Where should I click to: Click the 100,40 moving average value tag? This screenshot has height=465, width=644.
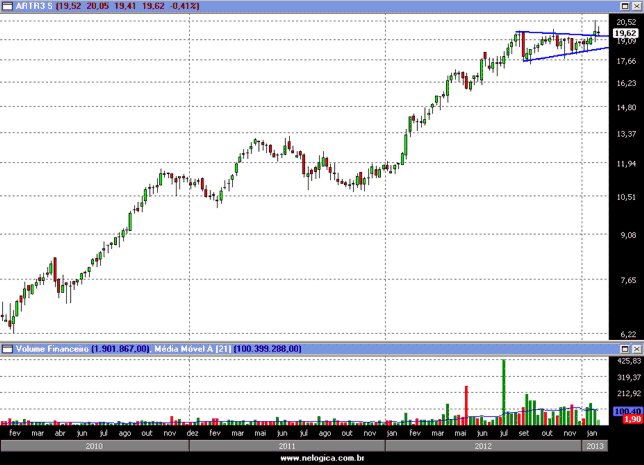point(625,411)
